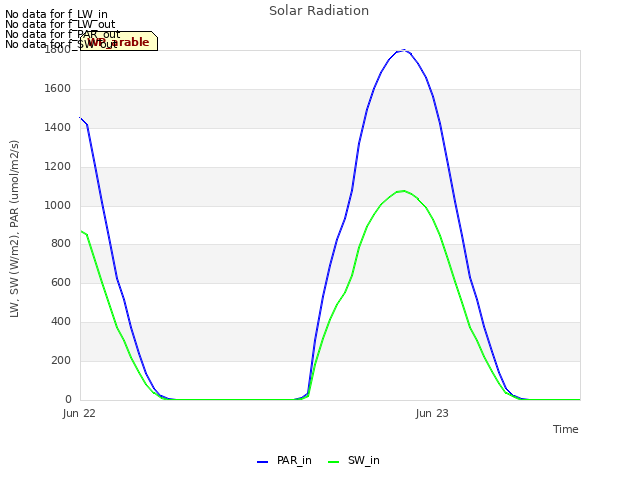This screenshot has height=480, width=640.
Task: Toggle PAR_in series in the legend
Action: click(x=284, y=461)
